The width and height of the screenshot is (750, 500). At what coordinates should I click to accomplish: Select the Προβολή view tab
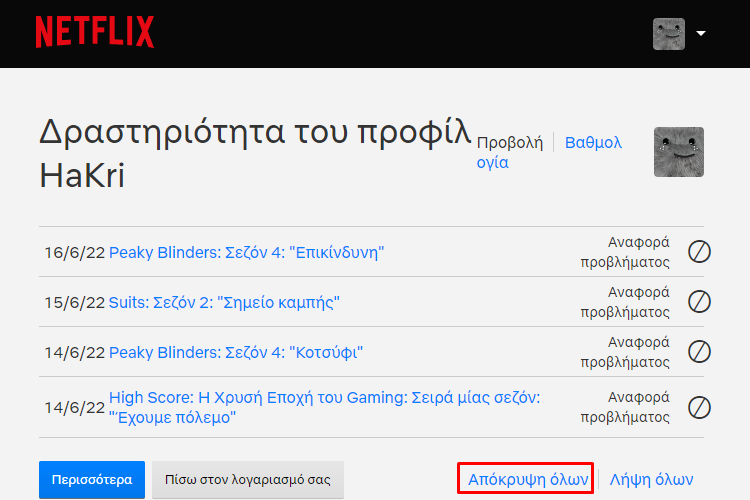(510, 143)
